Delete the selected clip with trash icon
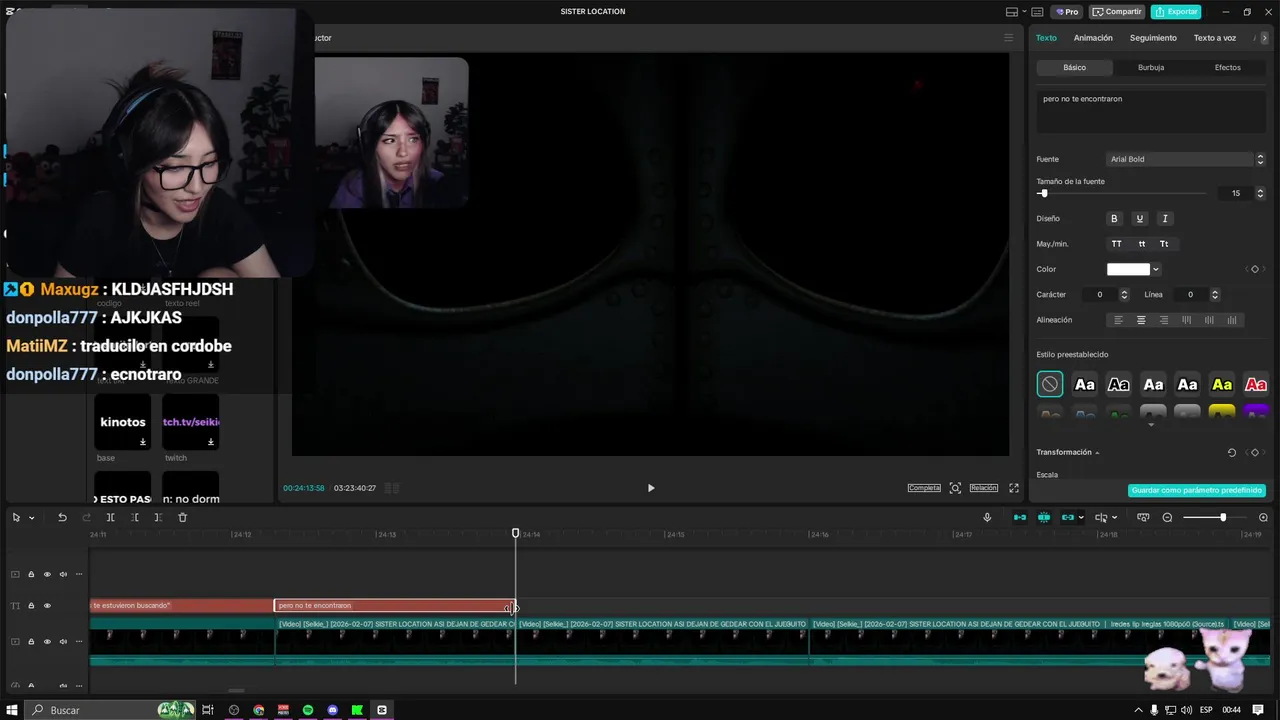The image size is (1280, 720). tap(182, 517)
